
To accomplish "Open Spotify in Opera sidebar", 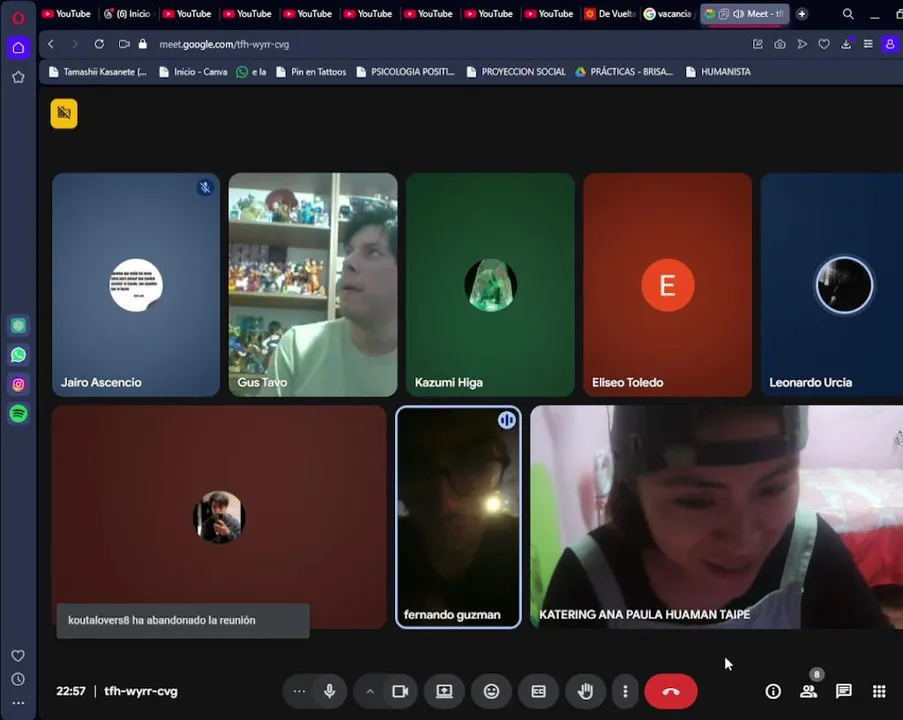I will click(x=18, y=414).
